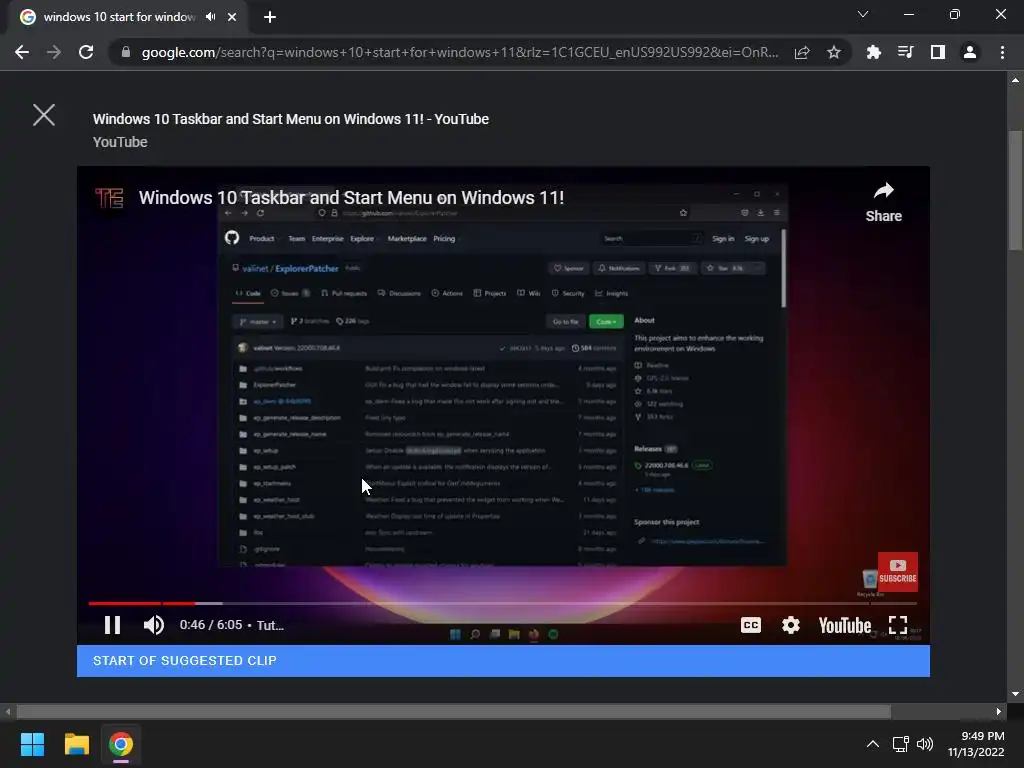Share this page icon in address bar
Image resolution: width=1024 pixels, height=768 pixels.
(x=802, y=52)
